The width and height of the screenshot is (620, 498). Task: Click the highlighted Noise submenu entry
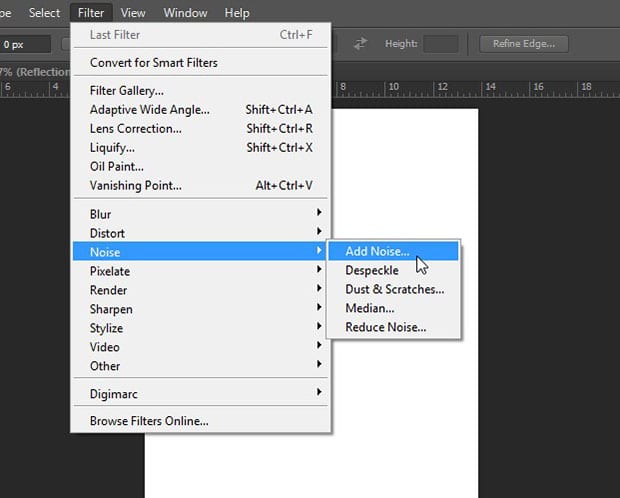[200, 252]
